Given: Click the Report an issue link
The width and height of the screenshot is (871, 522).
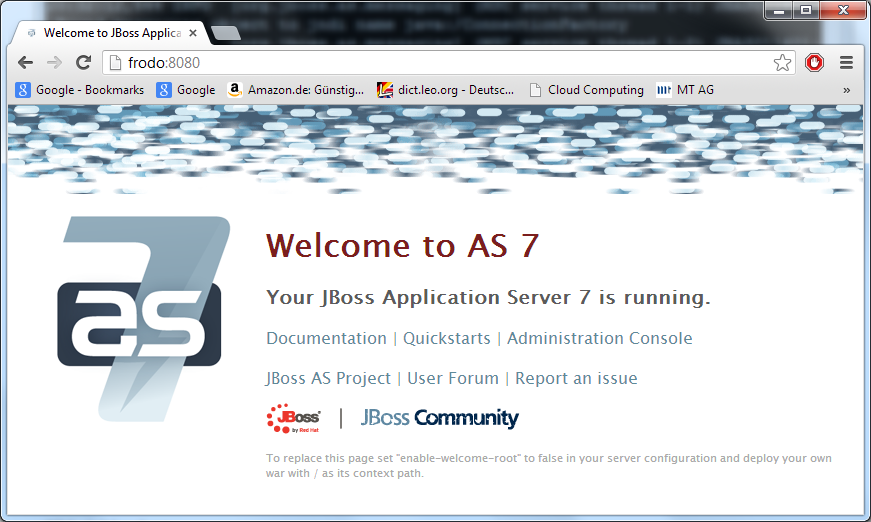Looking at the screenshot, I should (576, 378).
